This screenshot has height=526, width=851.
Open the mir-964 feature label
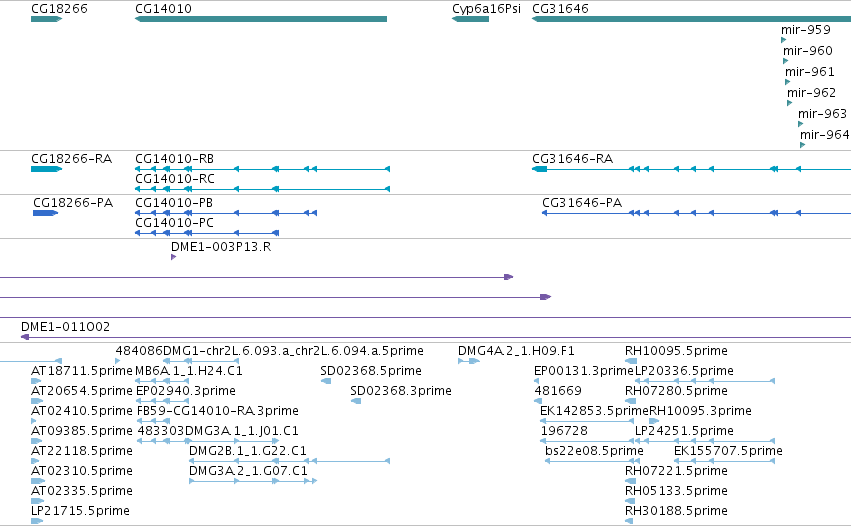tap(824, 135)
